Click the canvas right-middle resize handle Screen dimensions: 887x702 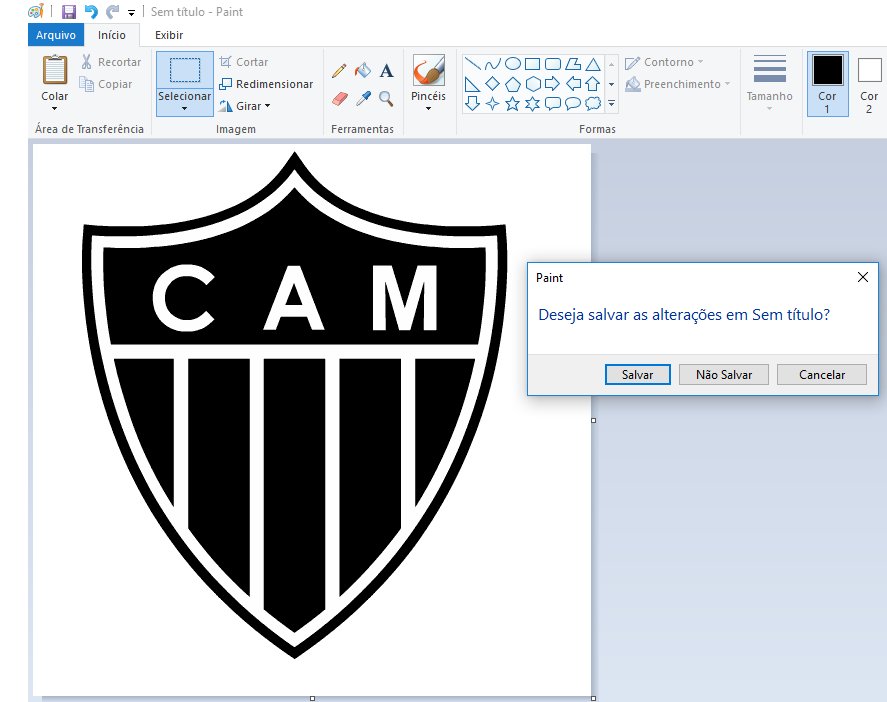coord(593,420)
